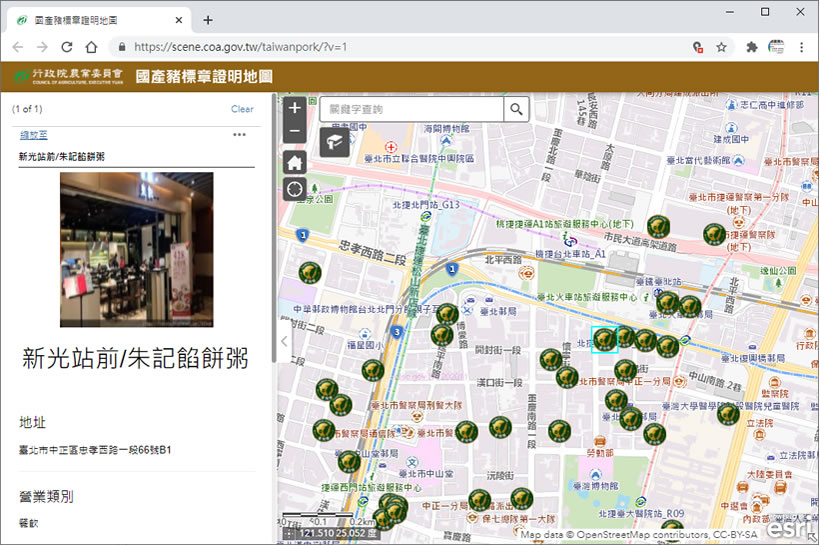Open a new browser tab

point(208,20)
